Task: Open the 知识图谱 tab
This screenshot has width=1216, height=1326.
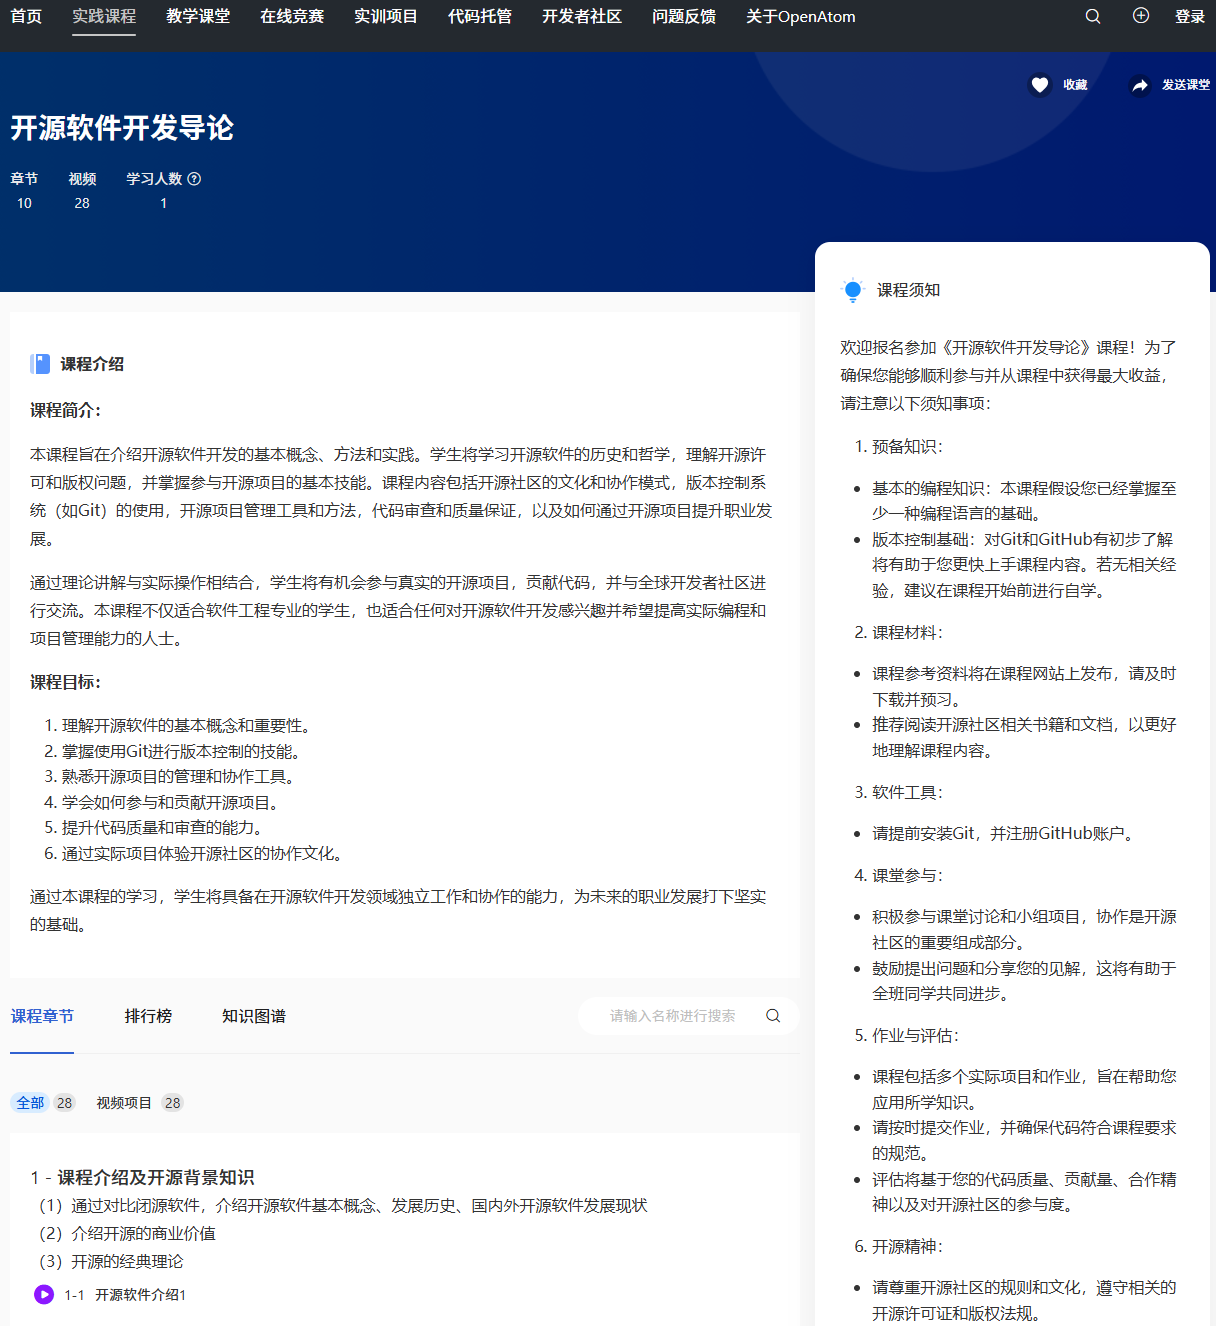Action: pos(254,1016)
